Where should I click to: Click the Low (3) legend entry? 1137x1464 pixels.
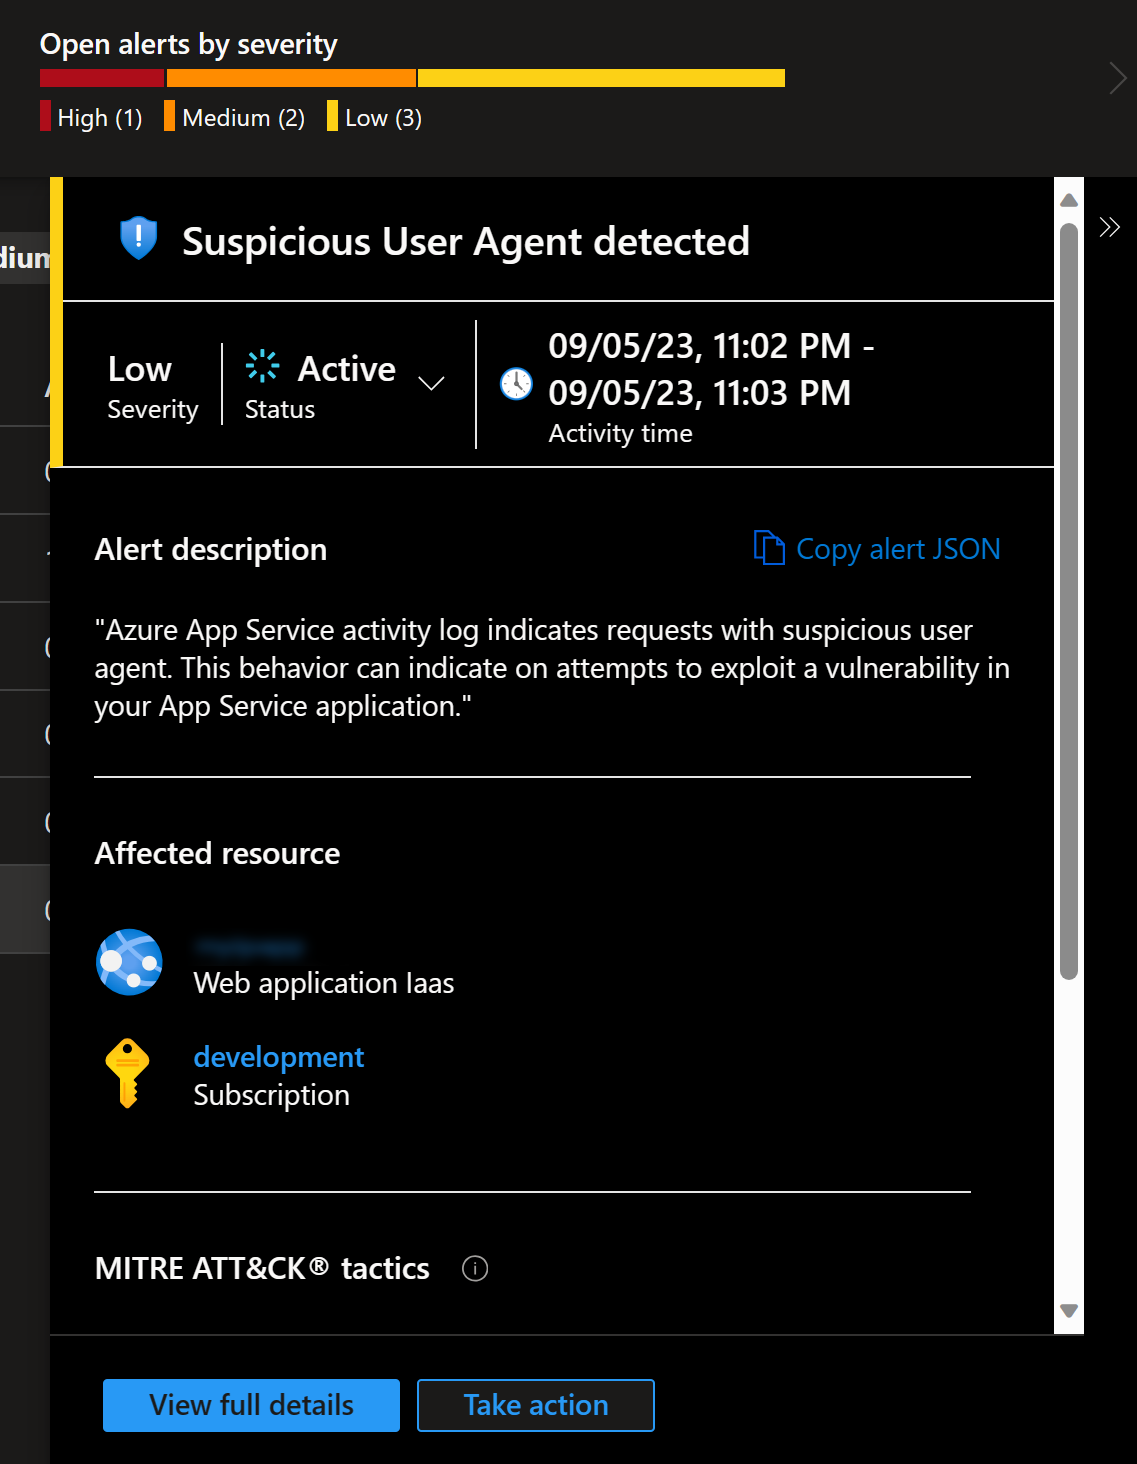tap(375, 117)
